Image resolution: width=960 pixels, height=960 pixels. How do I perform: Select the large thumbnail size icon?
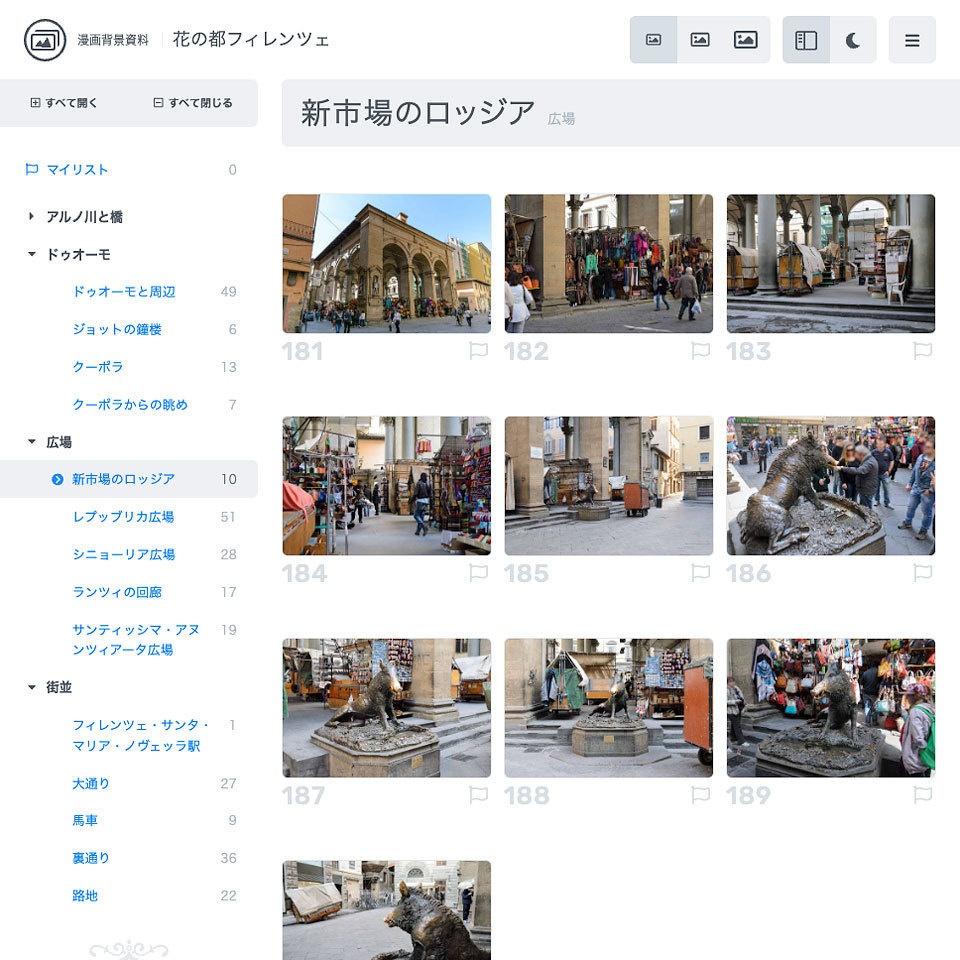pos(746,40)
